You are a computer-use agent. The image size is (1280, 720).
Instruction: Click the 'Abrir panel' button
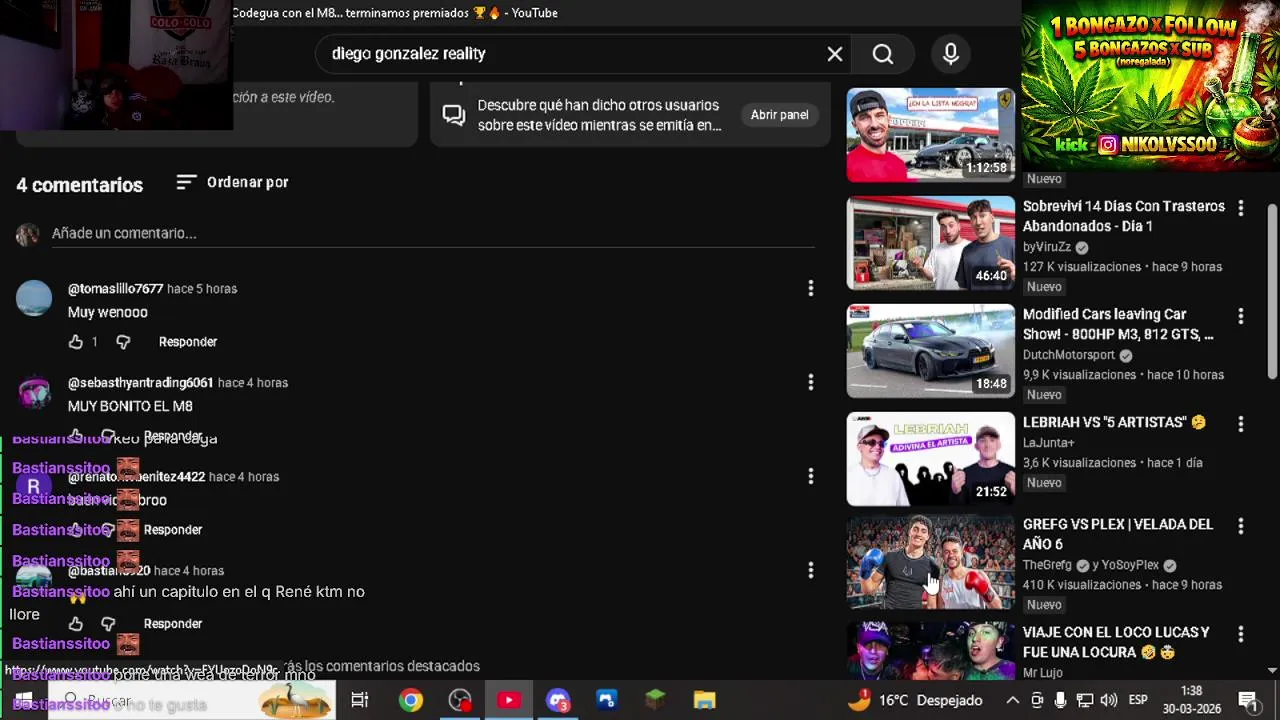[780, 115]
